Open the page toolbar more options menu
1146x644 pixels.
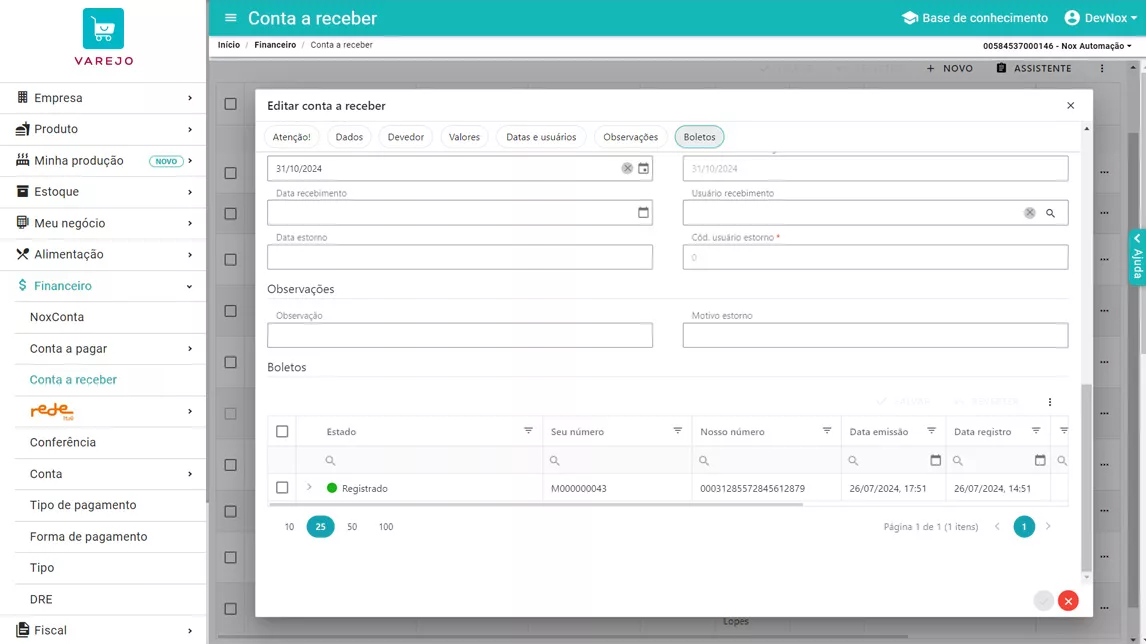[1102, 68]
